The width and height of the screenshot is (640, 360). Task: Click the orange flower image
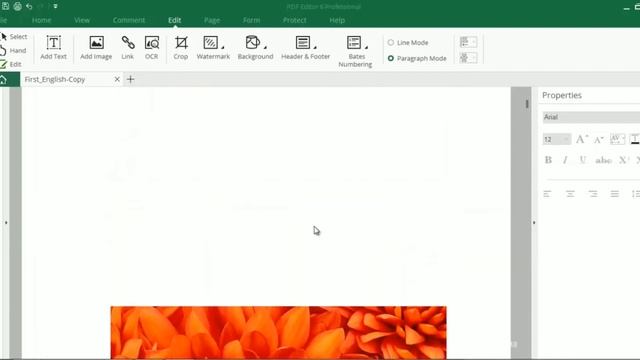[278, 333]
